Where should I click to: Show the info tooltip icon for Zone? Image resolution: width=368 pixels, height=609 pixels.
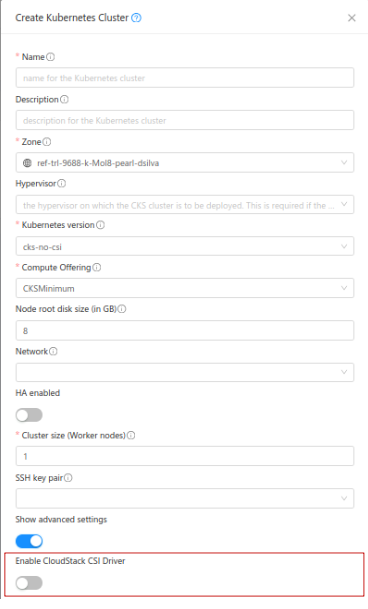[47, 142]
